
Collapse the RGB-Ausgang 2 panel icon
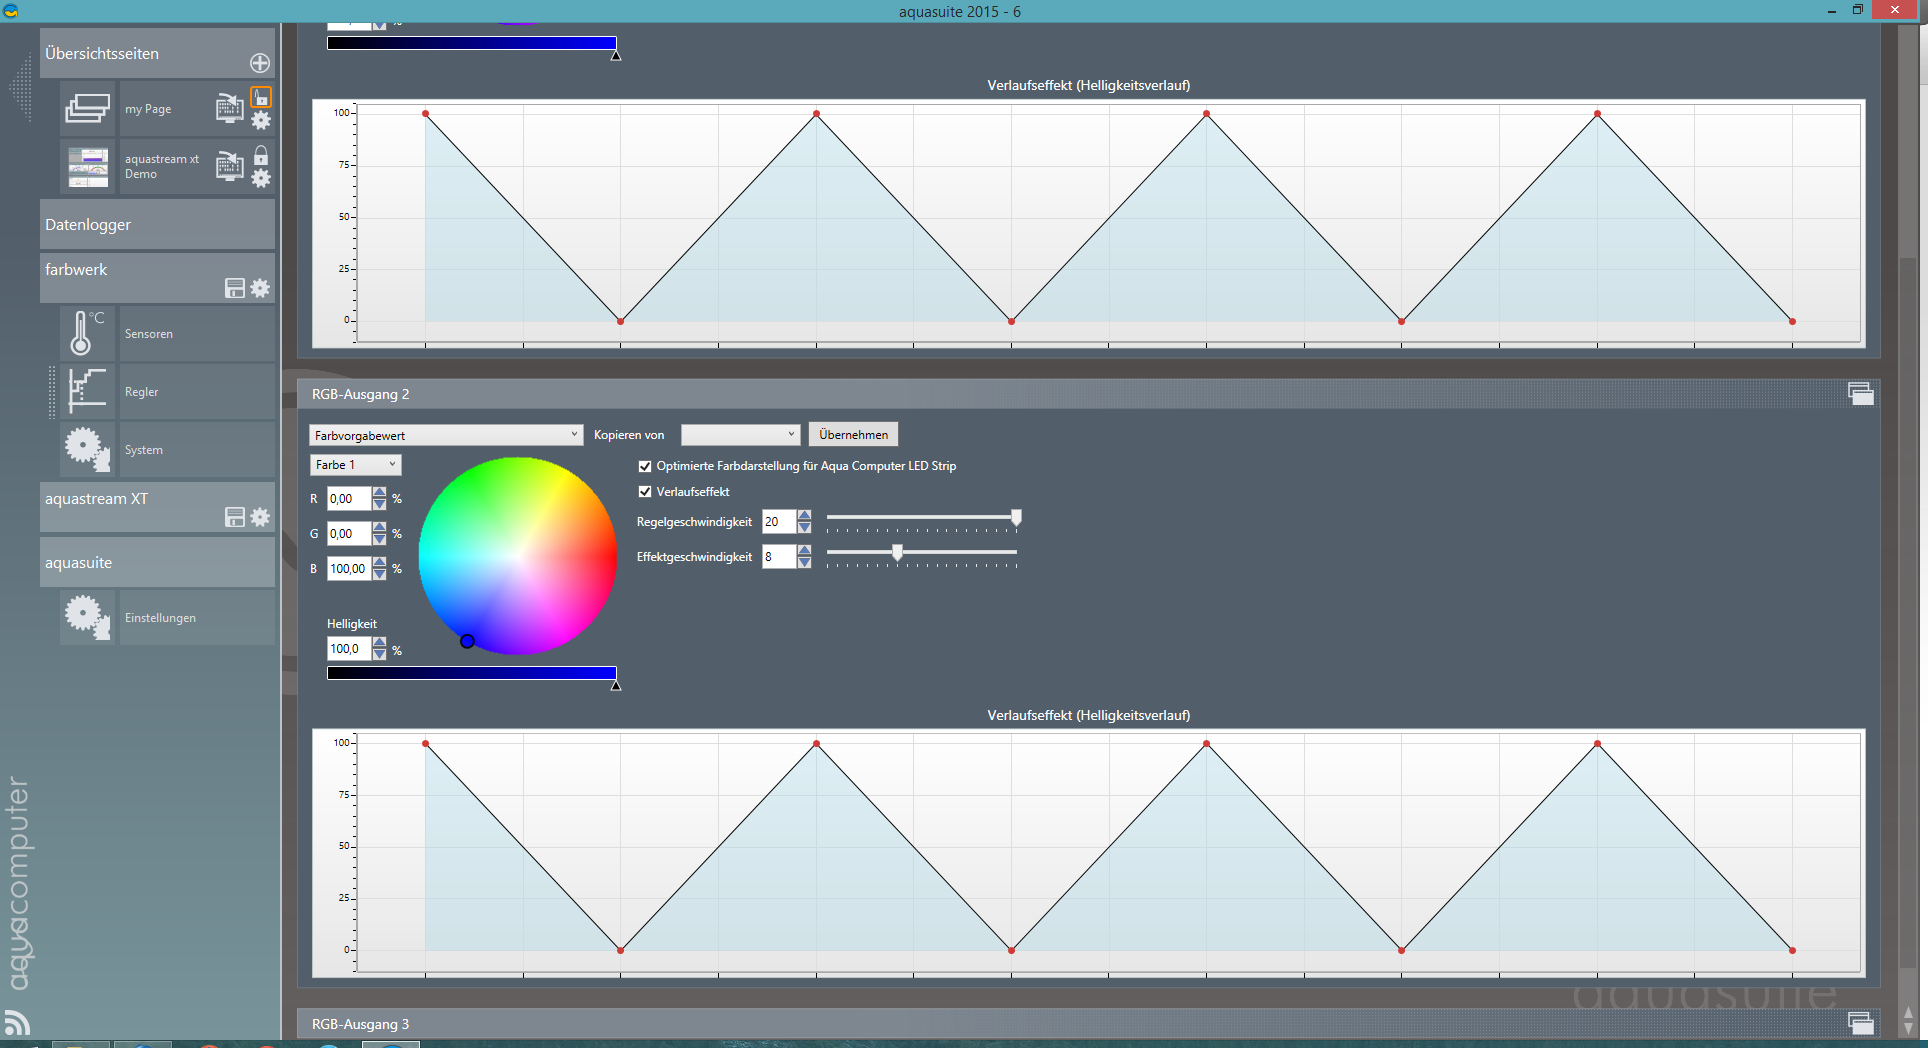point(1860,394)
